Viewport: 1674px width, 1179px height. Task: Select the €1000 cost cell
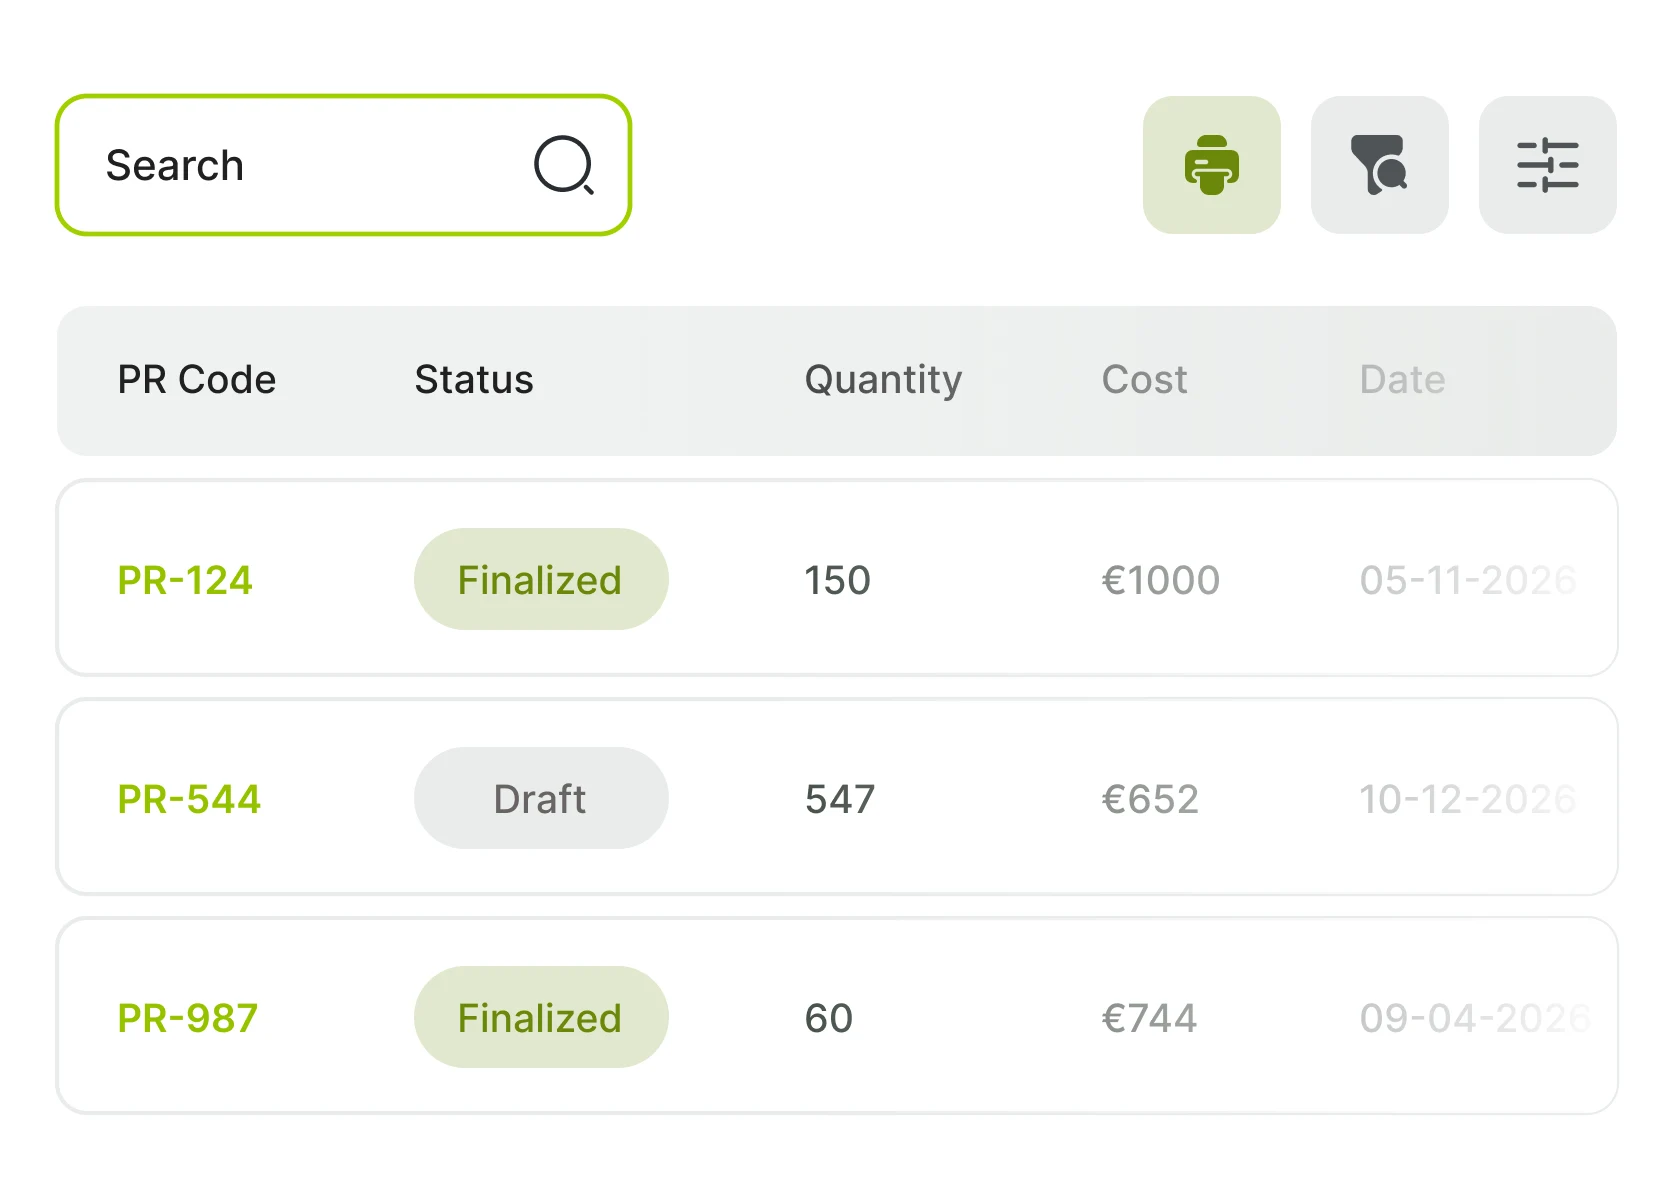click(1160, 580)
